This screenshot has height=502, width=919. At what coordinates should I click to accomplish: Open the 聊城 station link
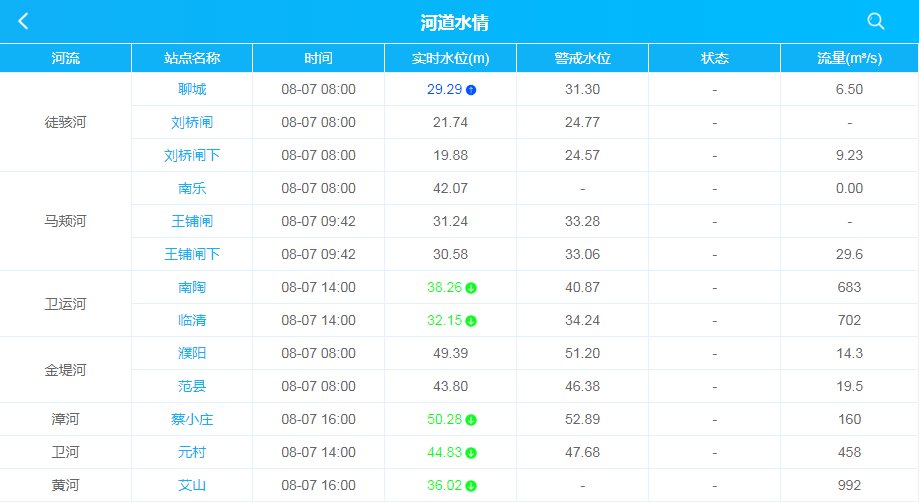[x=192, y=89]
